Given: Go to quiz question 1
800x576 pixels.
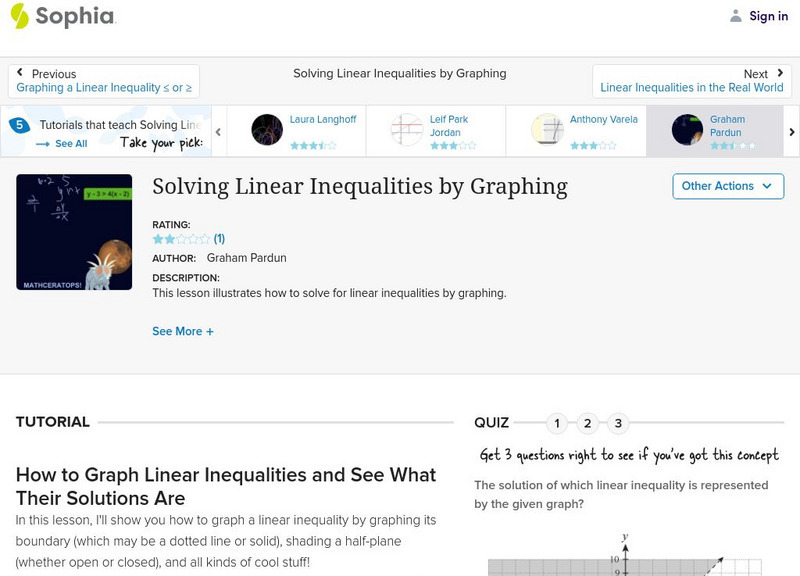Looking at the screenshot, I should [557, 423].
